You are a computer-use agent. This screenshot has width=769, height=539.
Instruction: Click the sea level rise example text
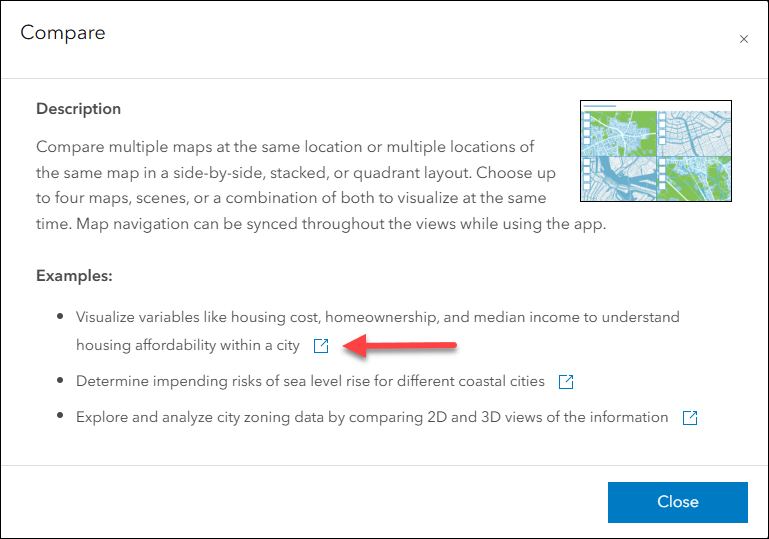click(310, 381)
